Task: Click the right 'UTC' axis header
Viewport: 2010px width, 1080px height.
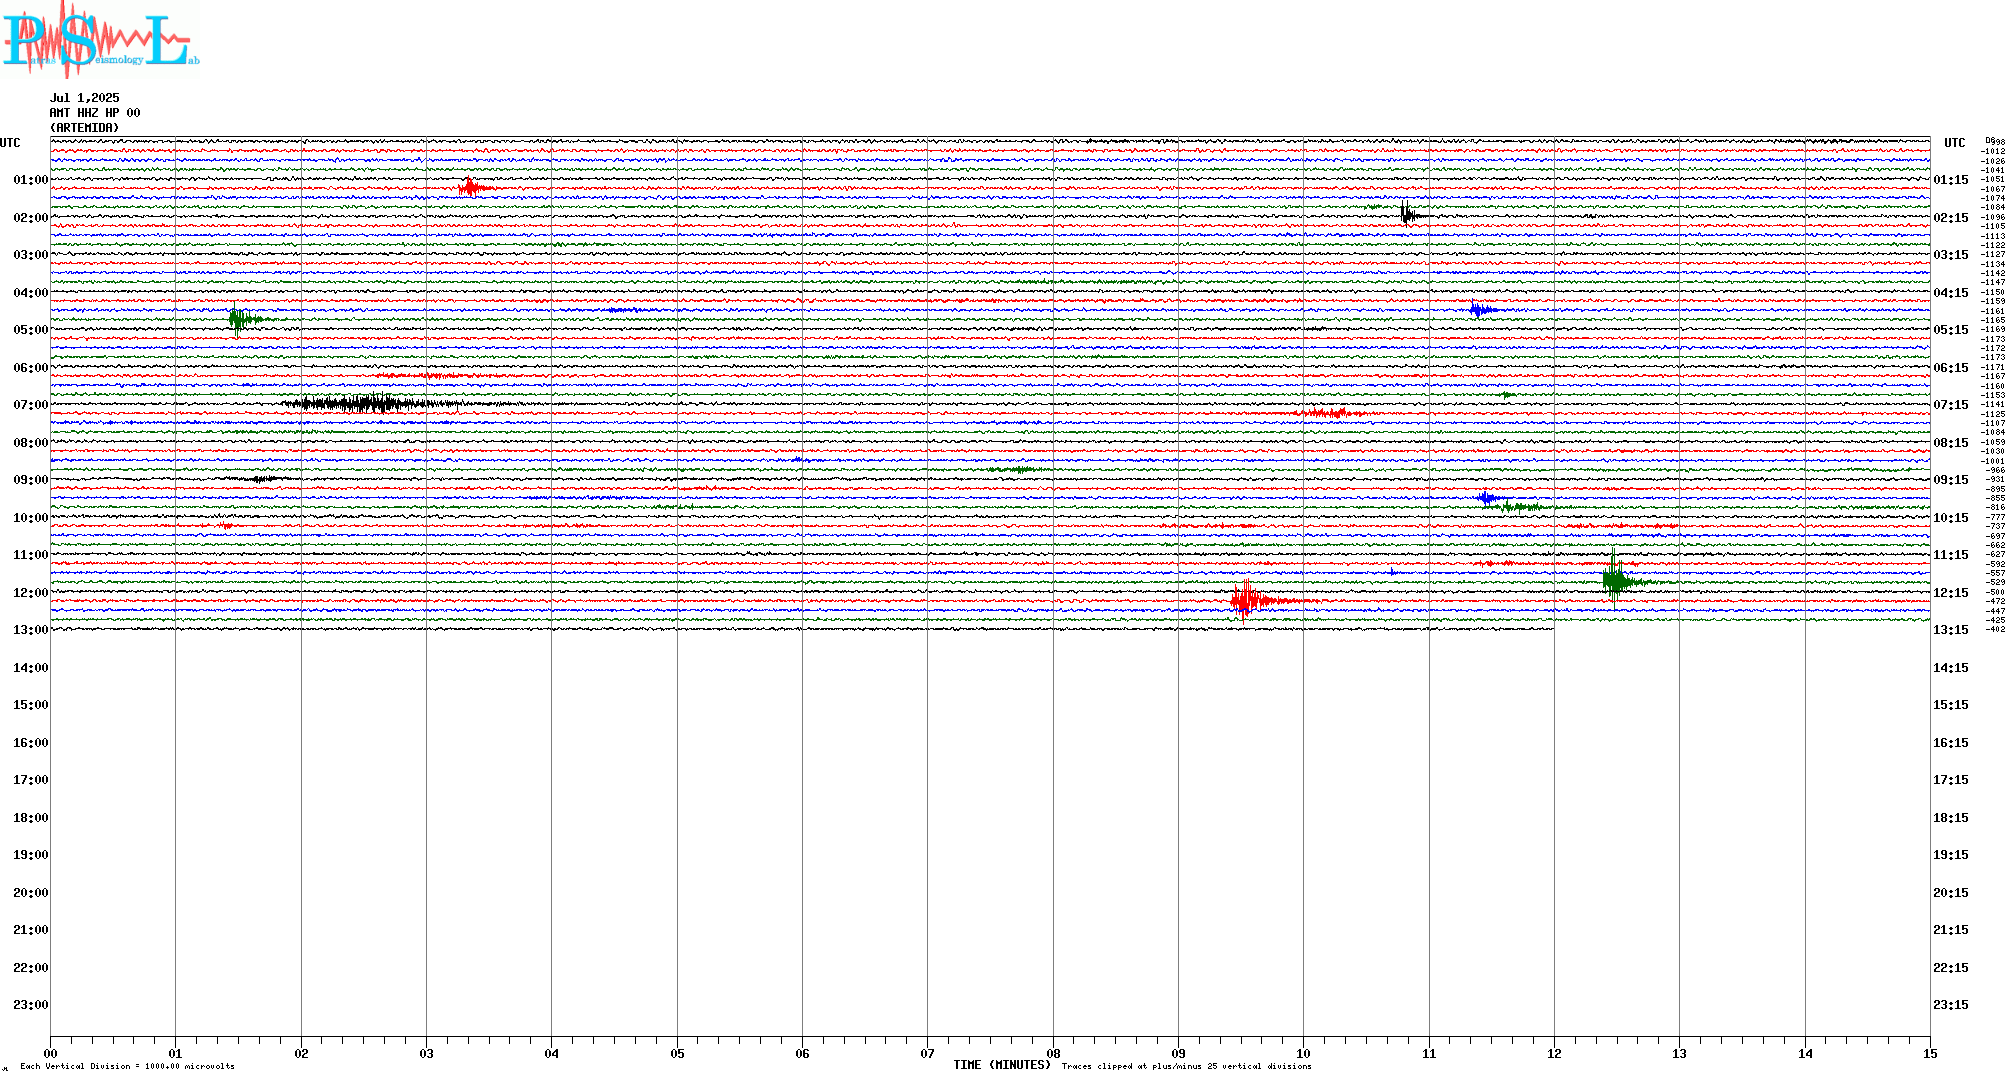Action: tap(1955, 143)
